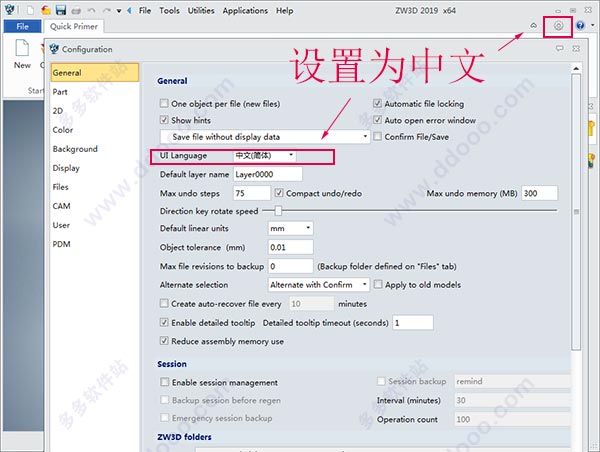The width and height of the screenshot is (600, 452).
Task: Enable One object per file checkbox
Action: pos(164,103)
